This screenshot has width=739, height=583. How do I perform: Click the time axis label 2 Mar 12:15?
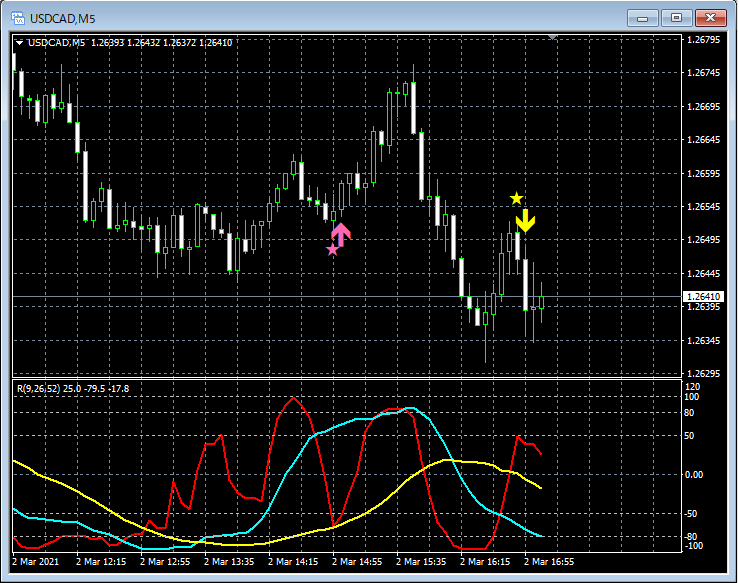(x=101, y=562)
